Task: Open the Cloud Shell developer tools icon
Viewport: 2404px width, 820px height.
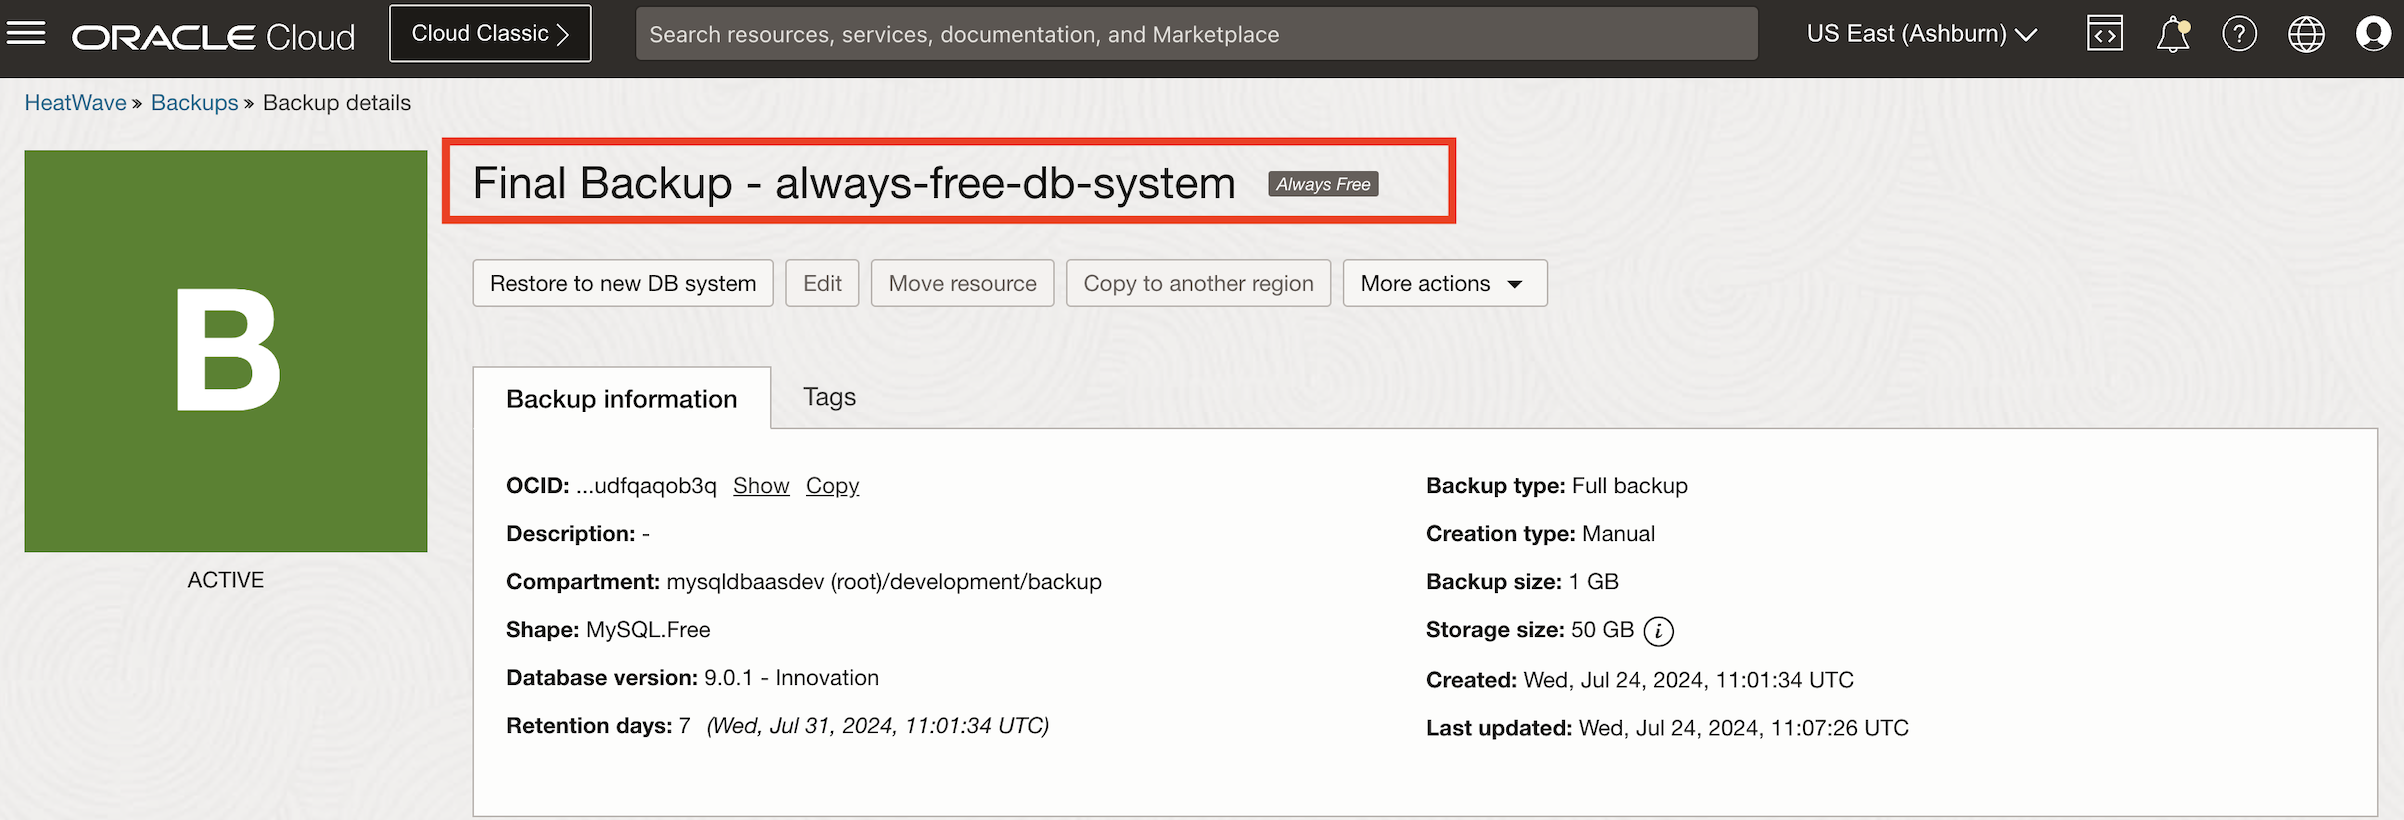Action: (2104, 34)
